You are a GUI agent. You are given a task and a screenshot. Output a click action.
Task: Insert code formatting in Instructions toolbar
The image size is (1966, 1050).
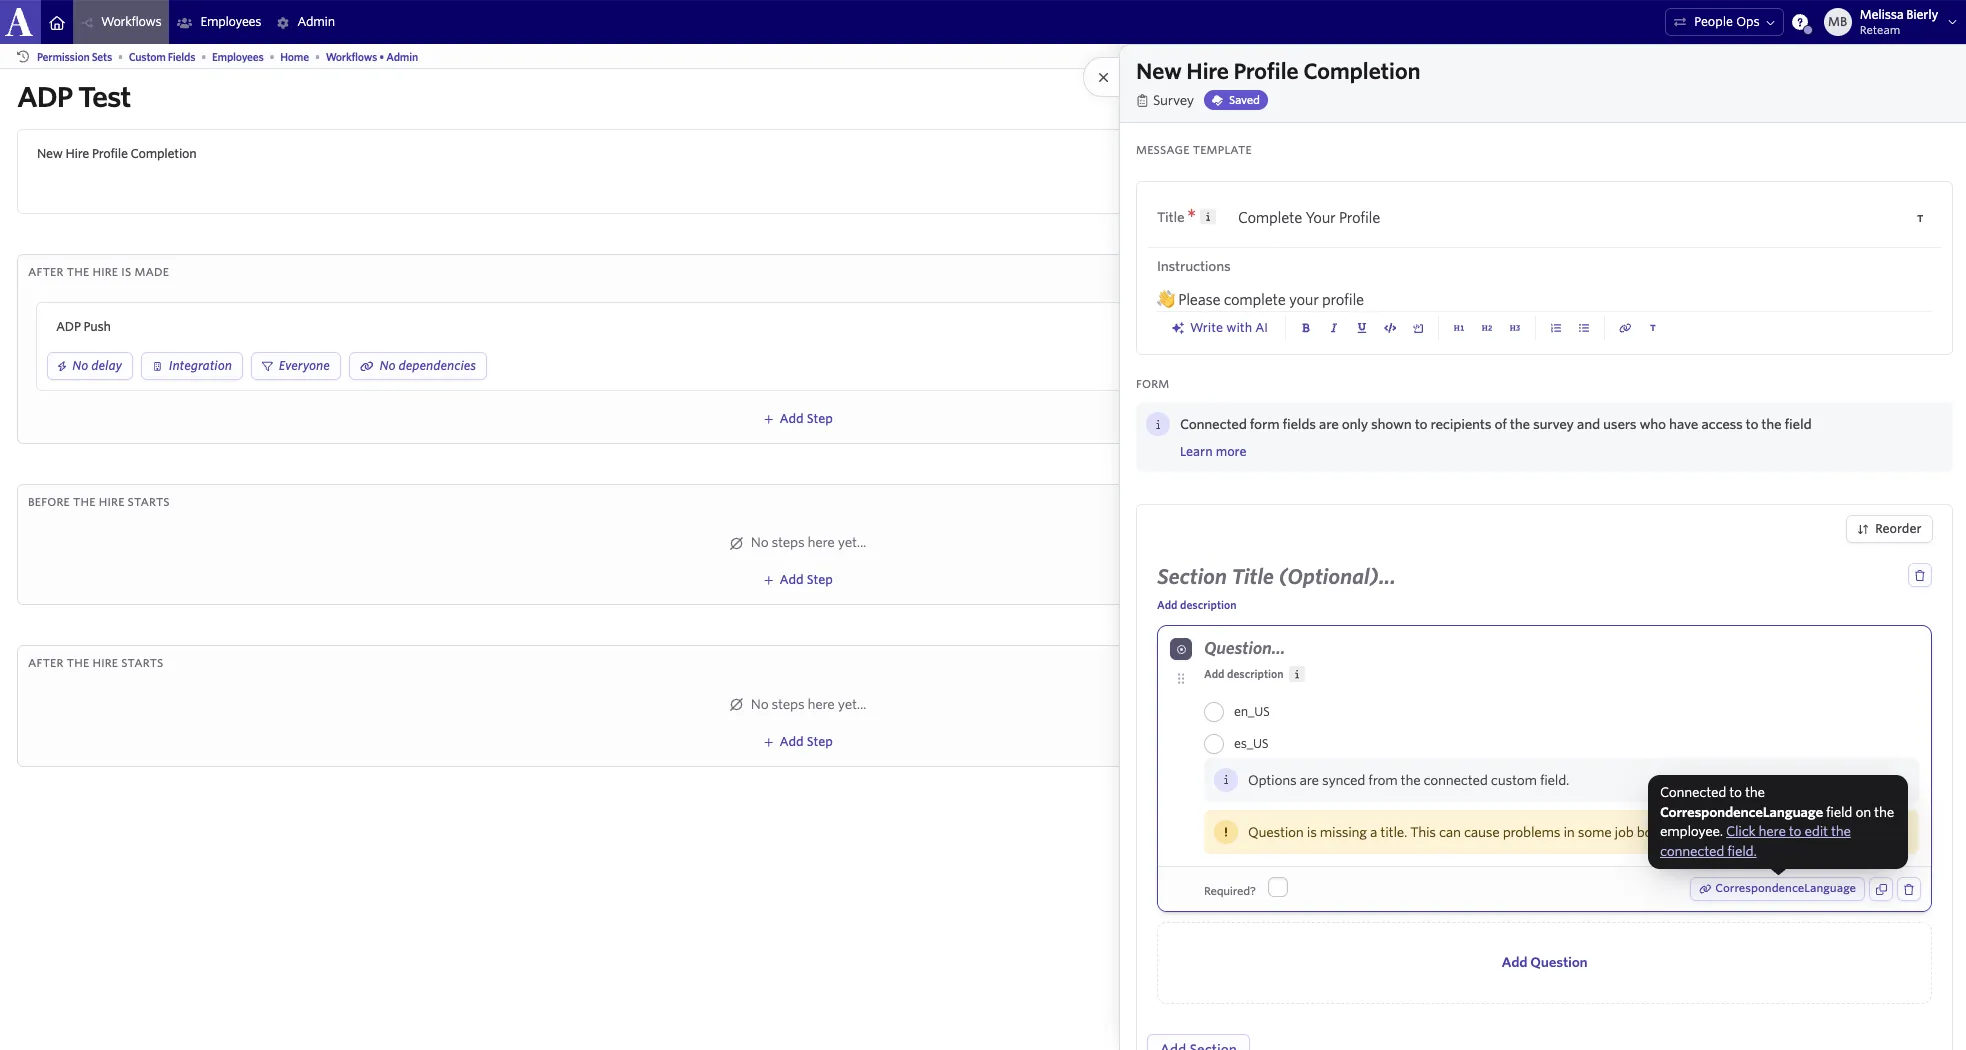coord(1389,328)
